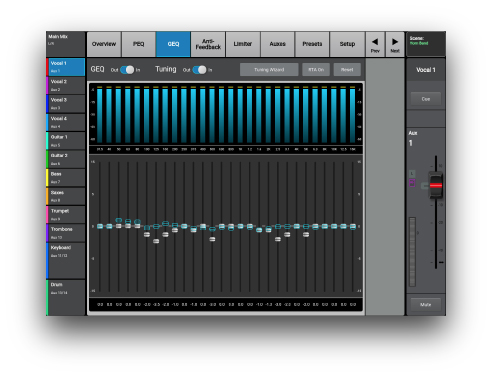
Task: Mute the Aux 1 output
Action: (x=426, y=305)
